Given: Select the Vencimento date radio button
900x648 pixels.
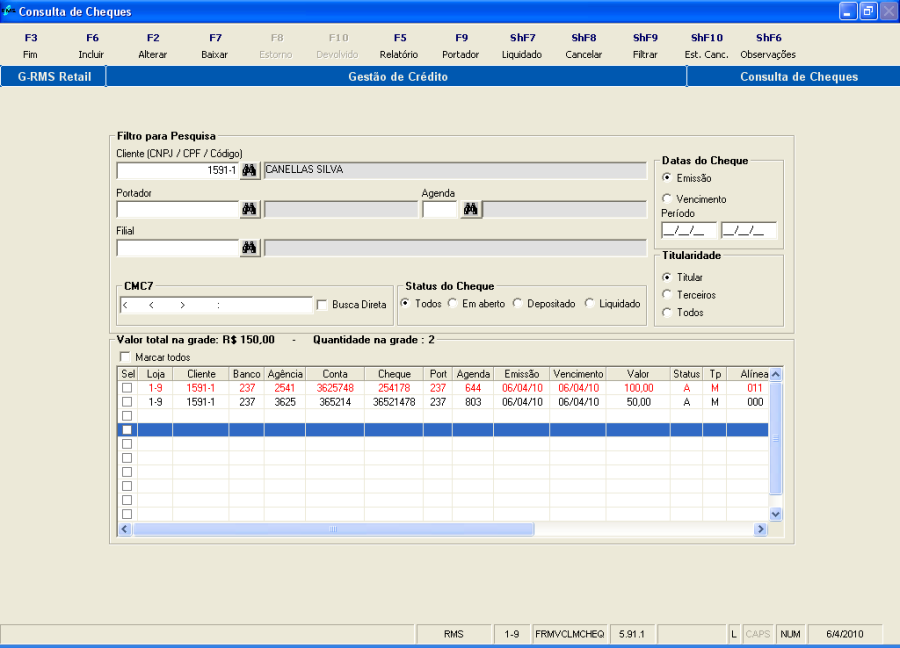Looking at the screenshot, I should (667, 199).
